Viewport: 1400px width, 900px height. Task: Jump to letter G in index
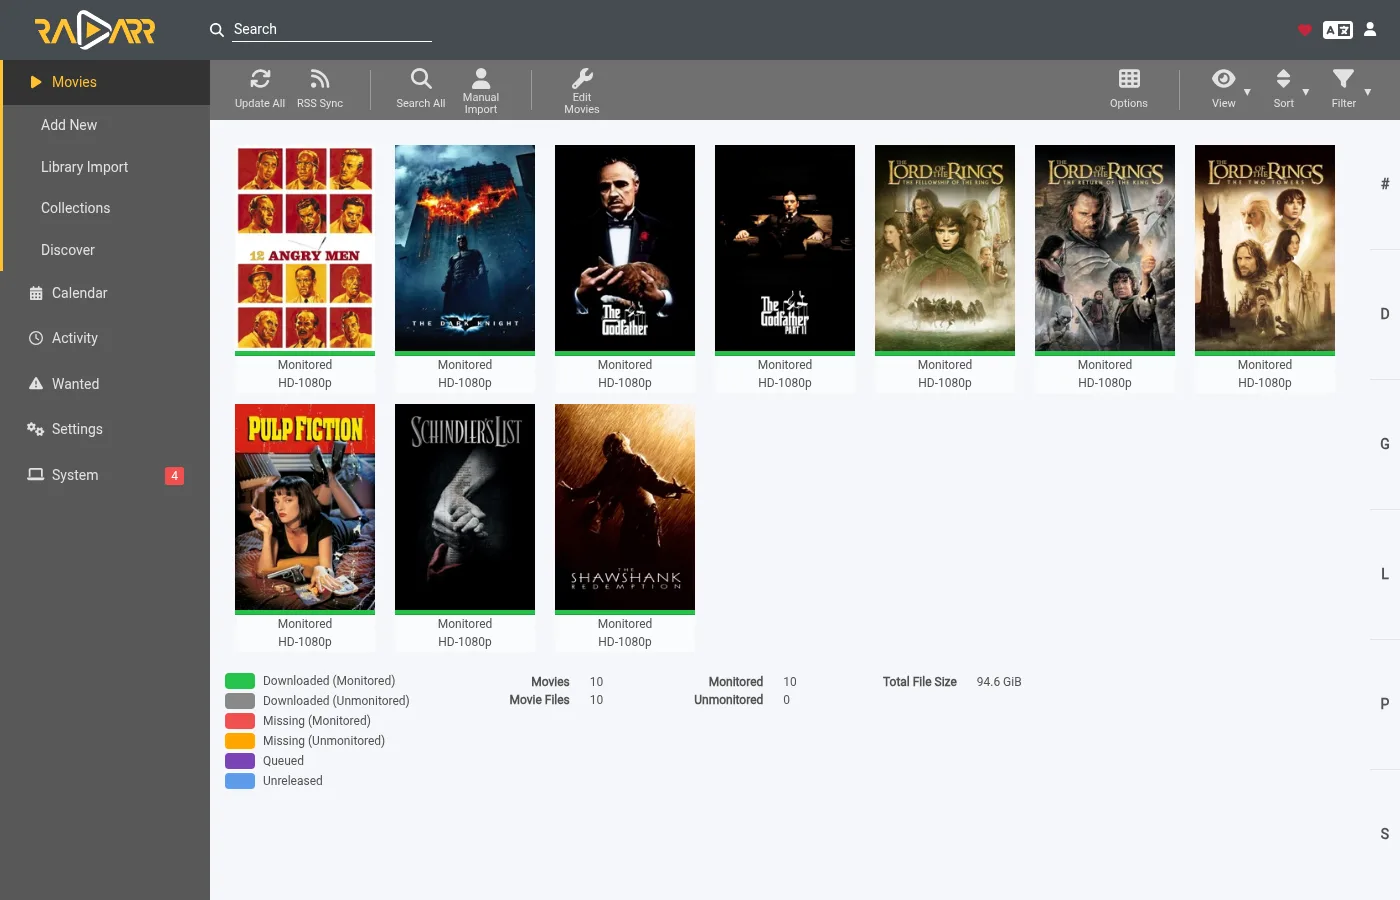[1384, 444]
